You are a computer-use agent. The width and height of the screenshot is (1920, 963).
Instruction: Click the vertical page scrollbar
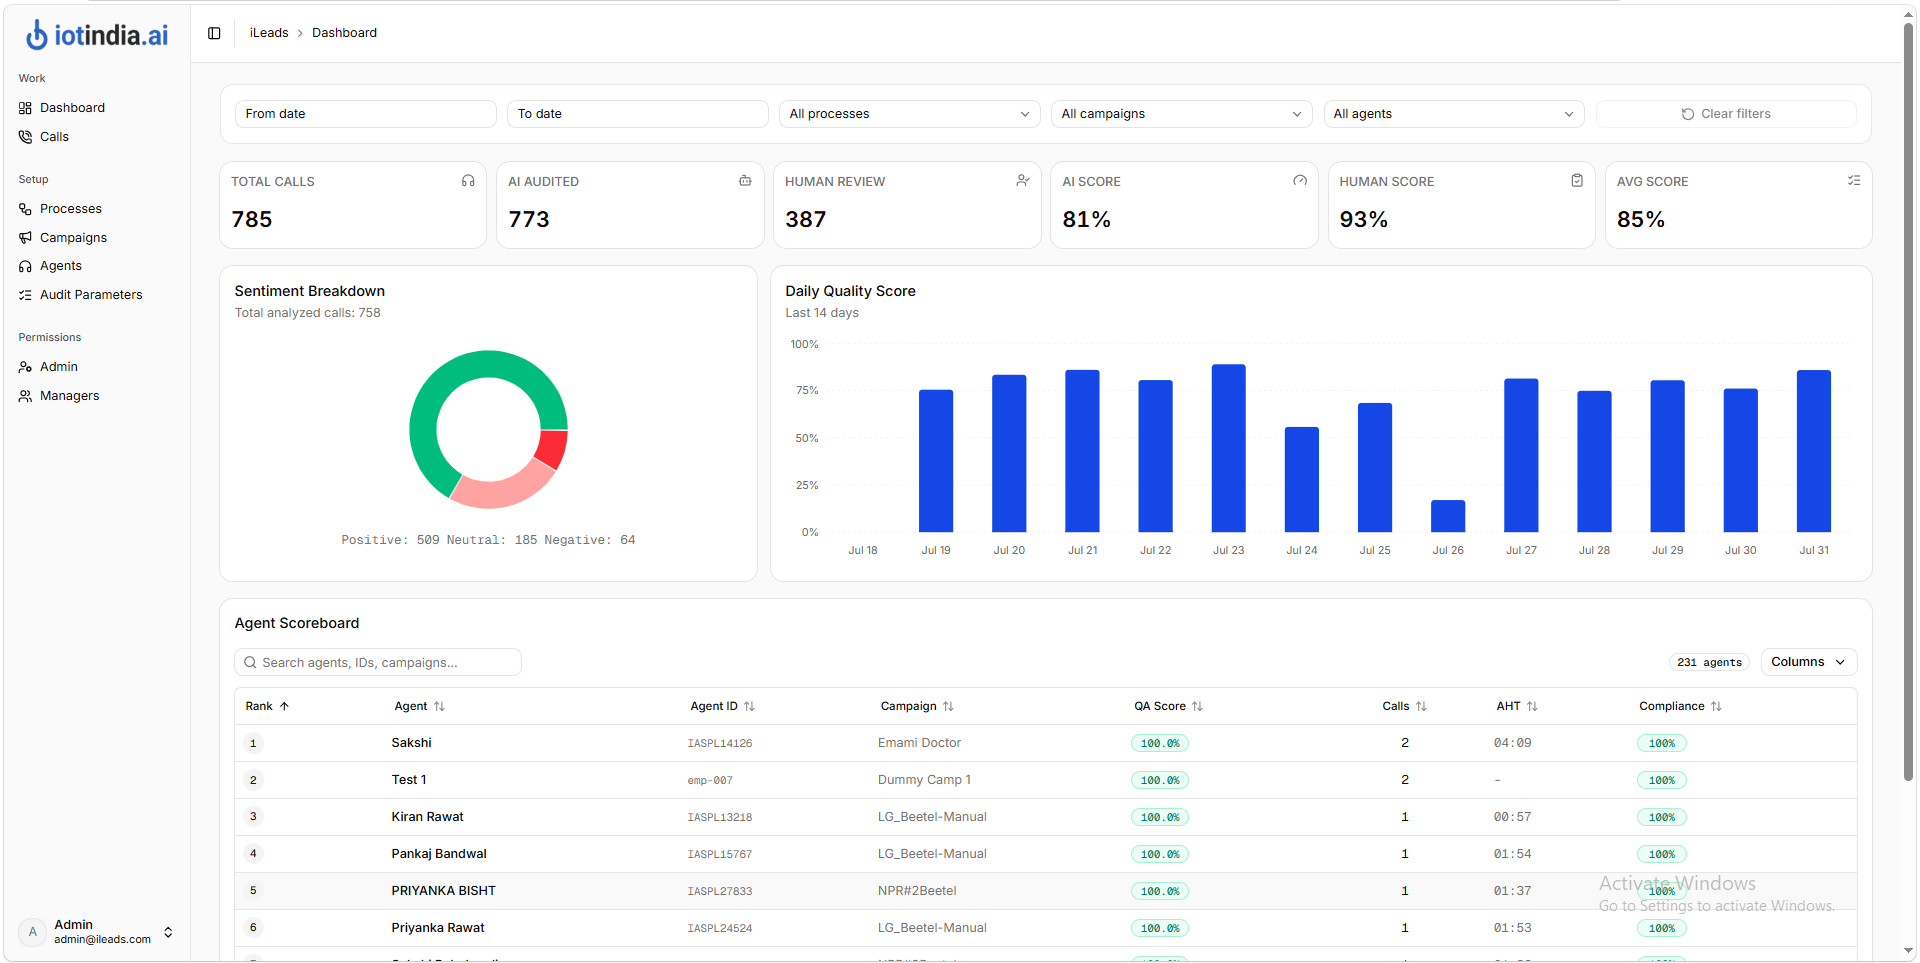pyautogui.click(x=1909, y=400)
